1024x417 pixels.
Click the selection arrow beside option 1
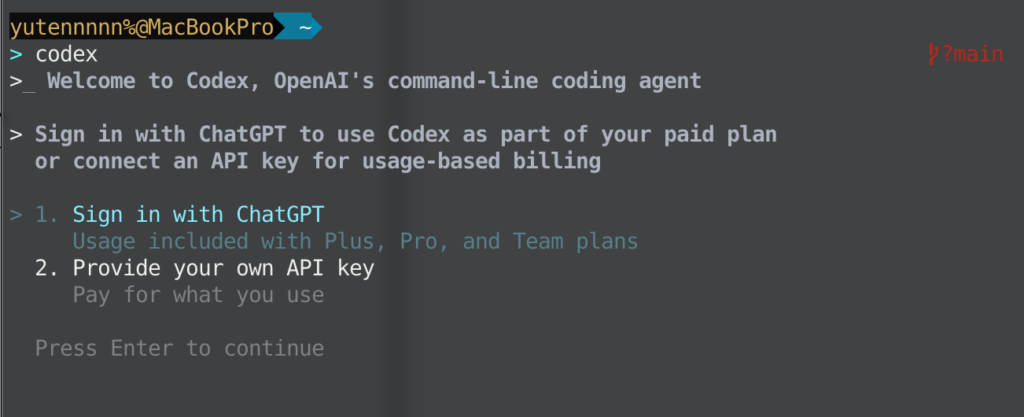point(16,215)
